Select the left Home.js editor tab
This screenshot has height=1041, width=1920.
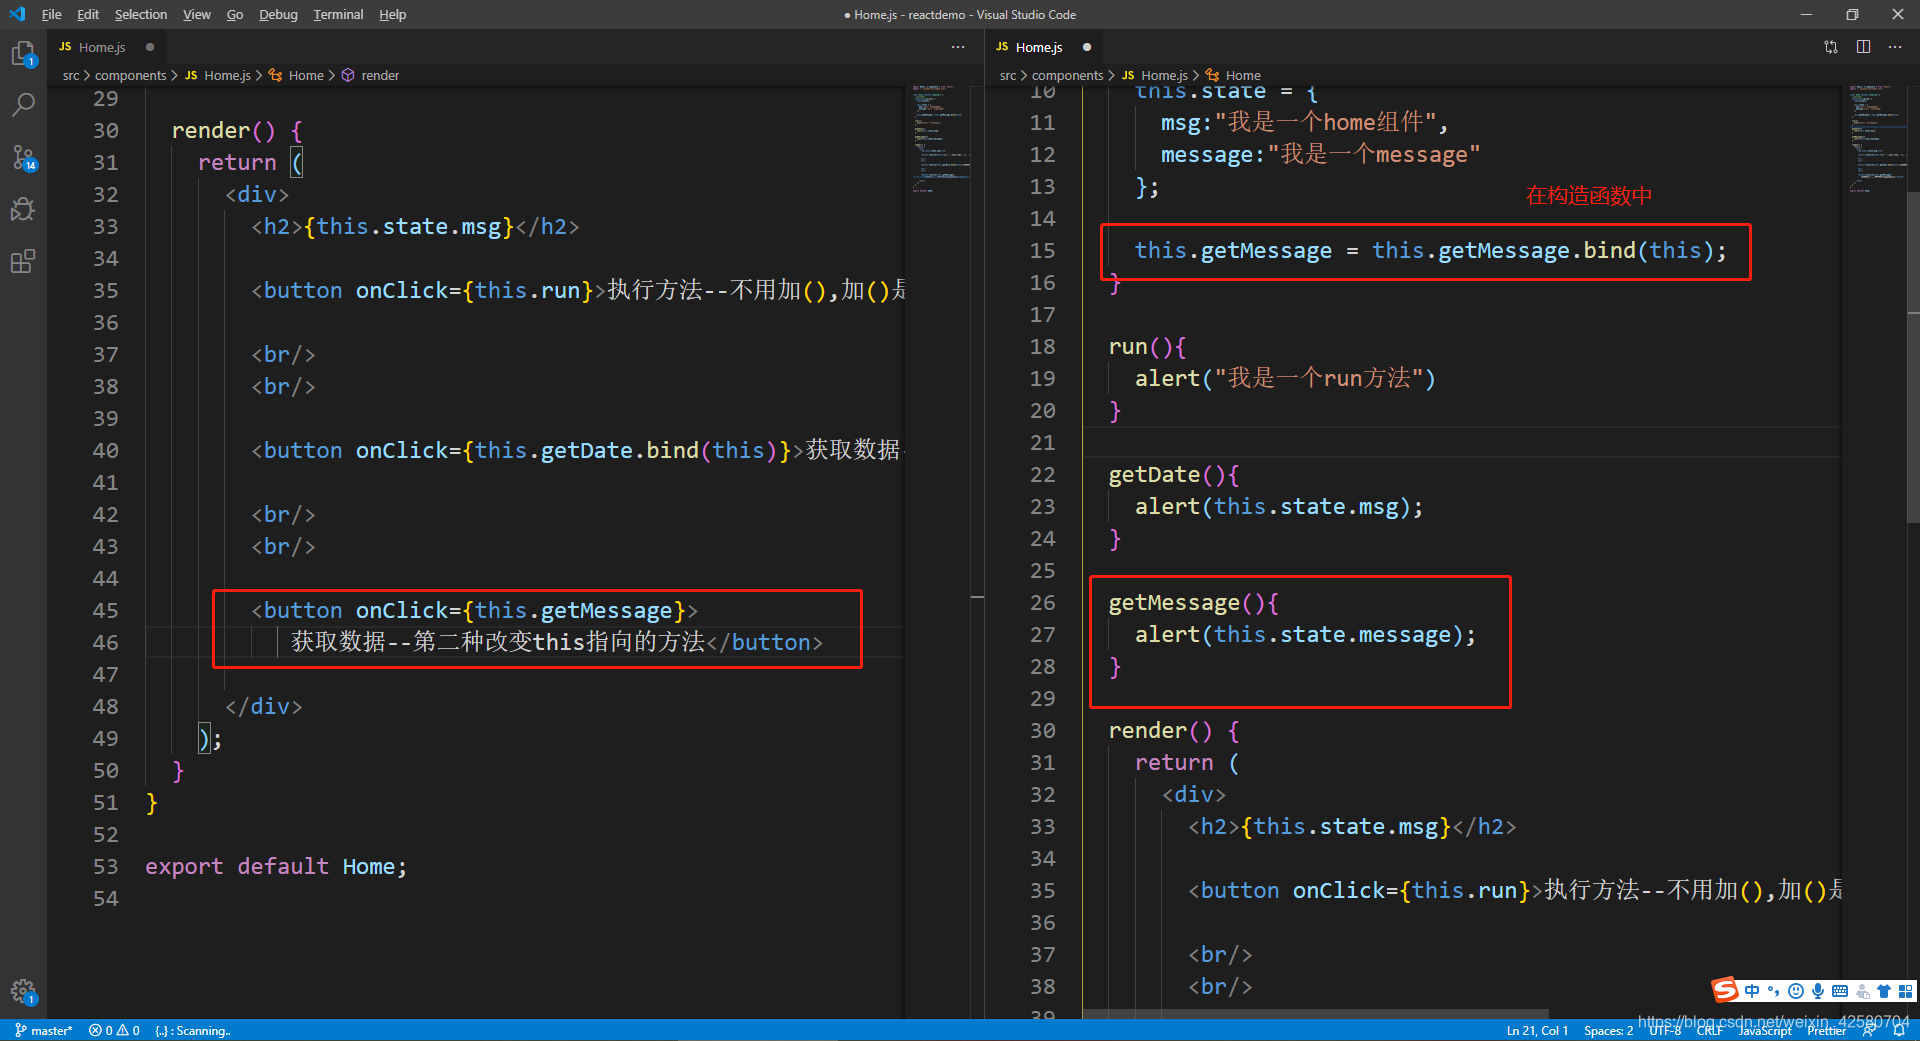click(105, 47)
